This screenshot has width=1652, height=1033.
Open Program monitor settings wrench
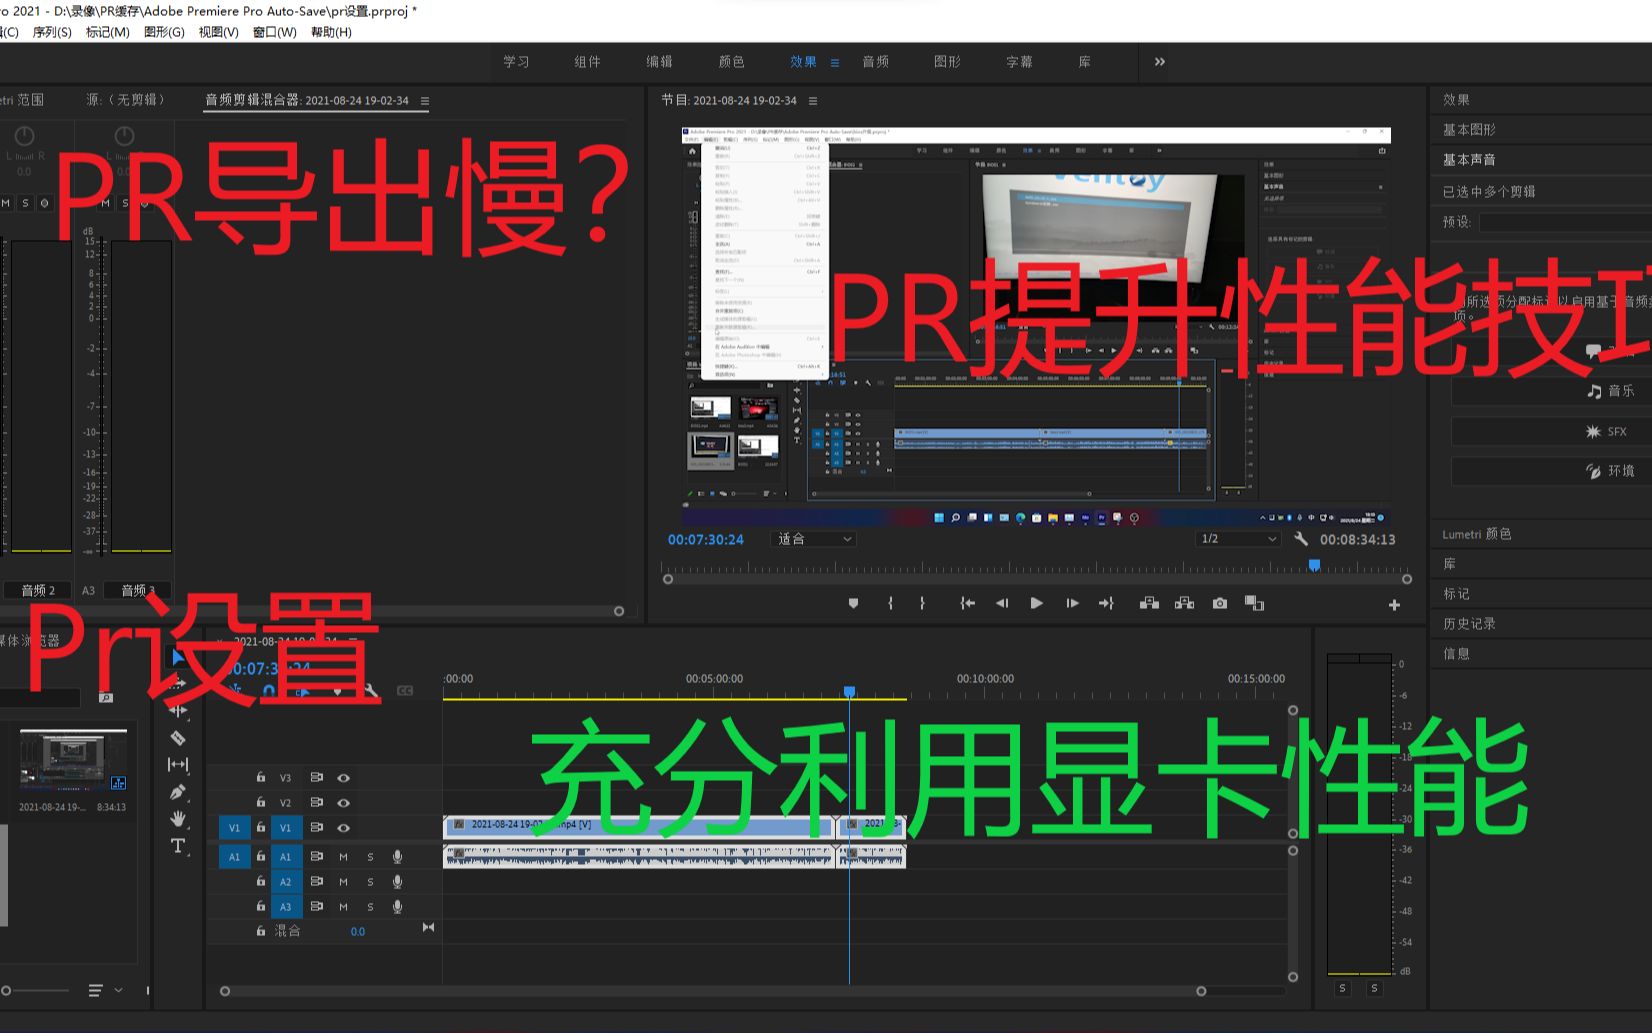[x=1301, y=539]
